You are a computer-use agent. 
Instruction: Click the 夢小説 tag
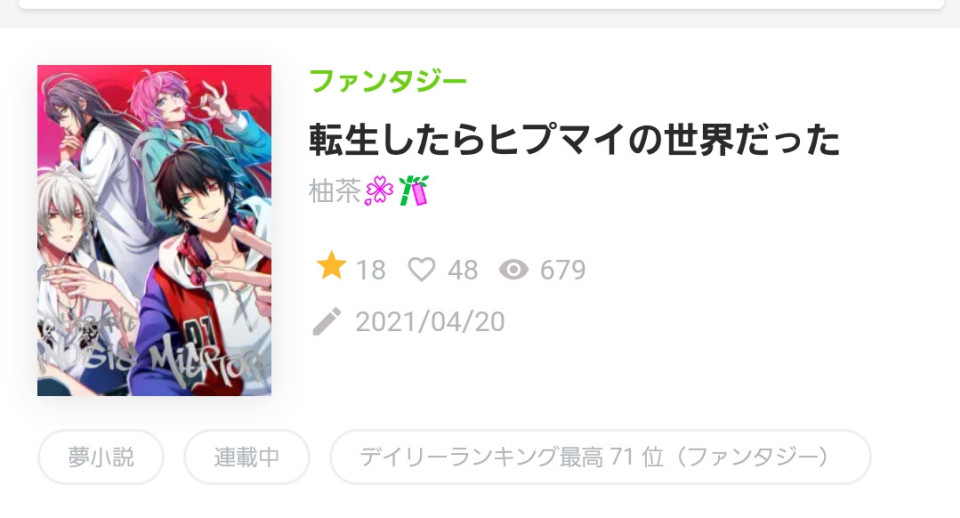coord(101,457)
